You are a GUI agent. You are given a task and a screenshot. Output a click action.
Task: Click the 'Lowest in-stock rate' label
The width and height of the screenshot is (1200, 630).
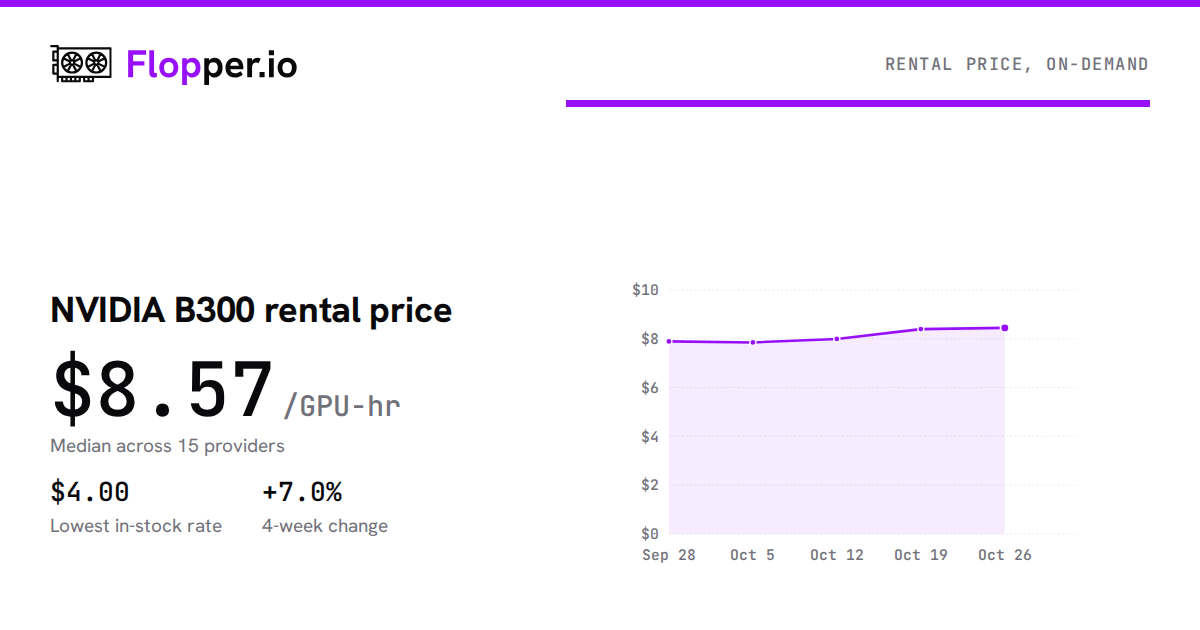coord(136,526)
